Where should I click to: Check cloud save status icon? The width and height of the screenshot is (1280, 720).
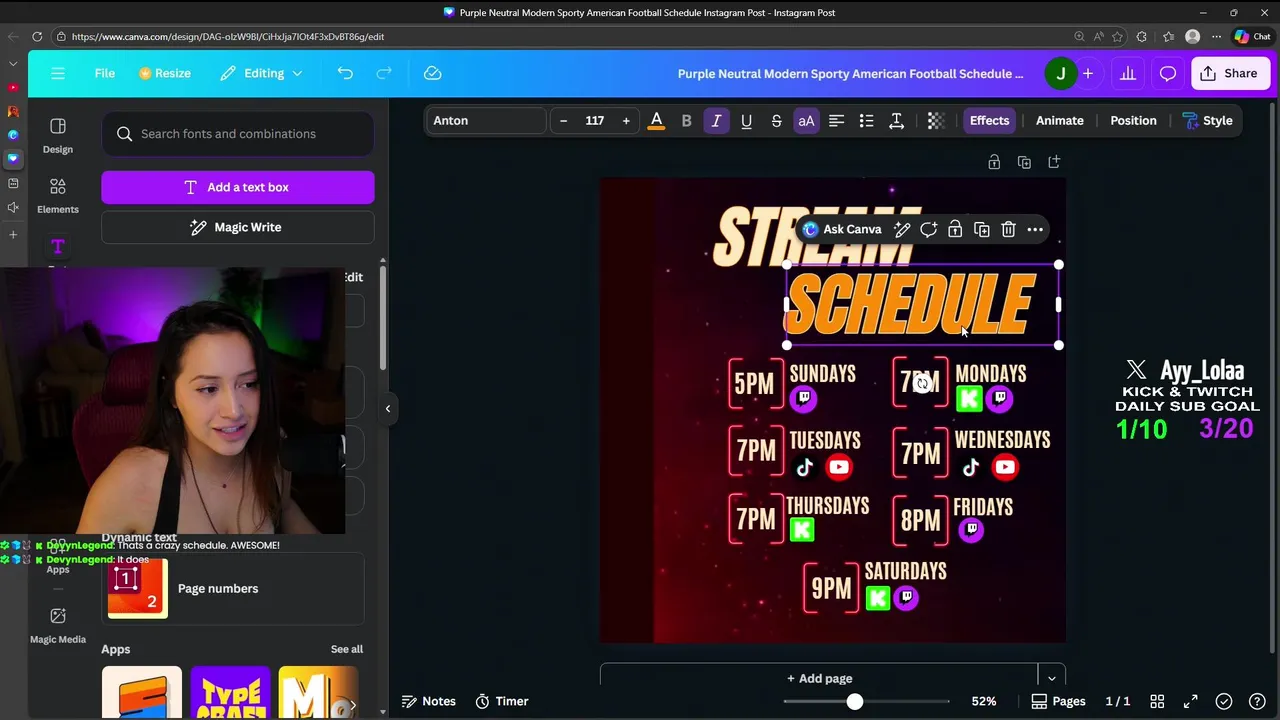(x=432, y=73)
